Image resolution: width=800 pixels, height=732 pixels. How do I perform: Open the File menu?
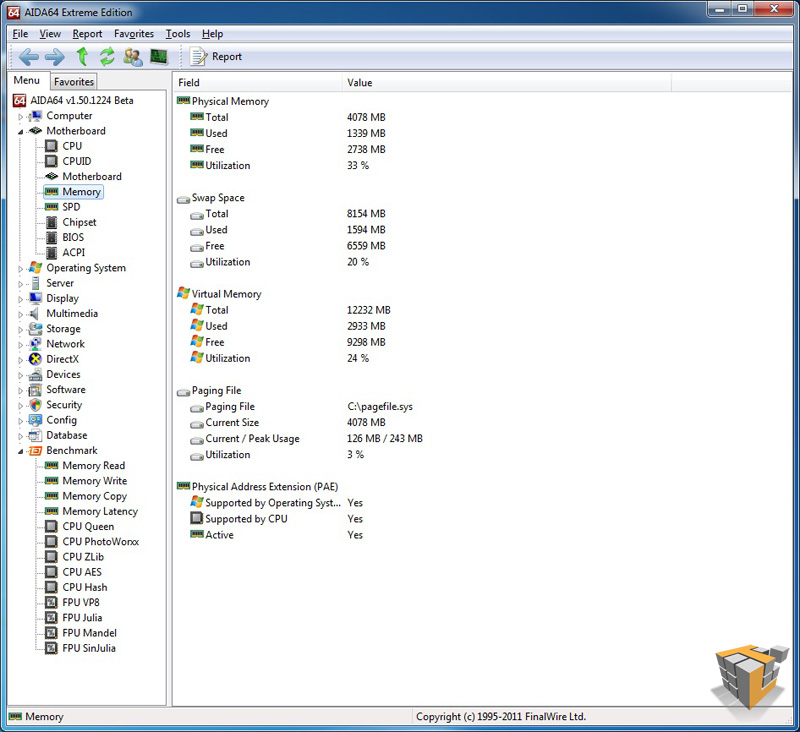[x=20, y=34]
